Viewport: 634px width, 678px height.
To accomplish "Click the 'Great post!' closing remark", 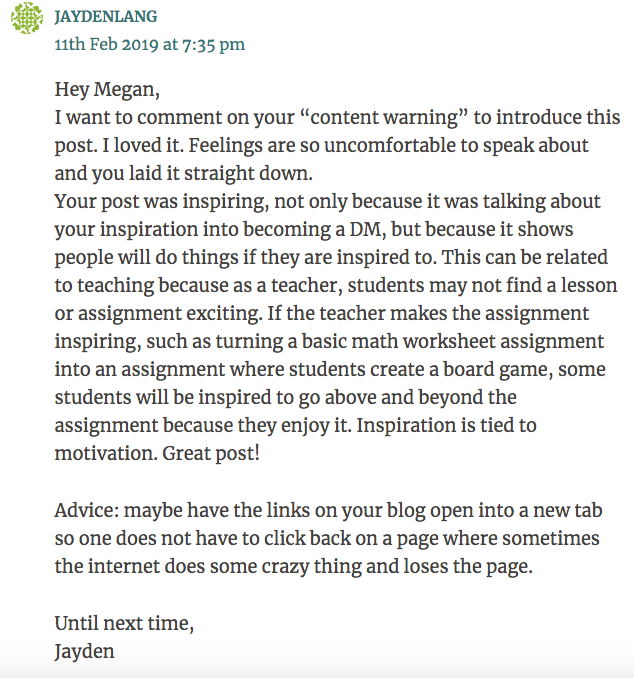I will pos(211,454).
